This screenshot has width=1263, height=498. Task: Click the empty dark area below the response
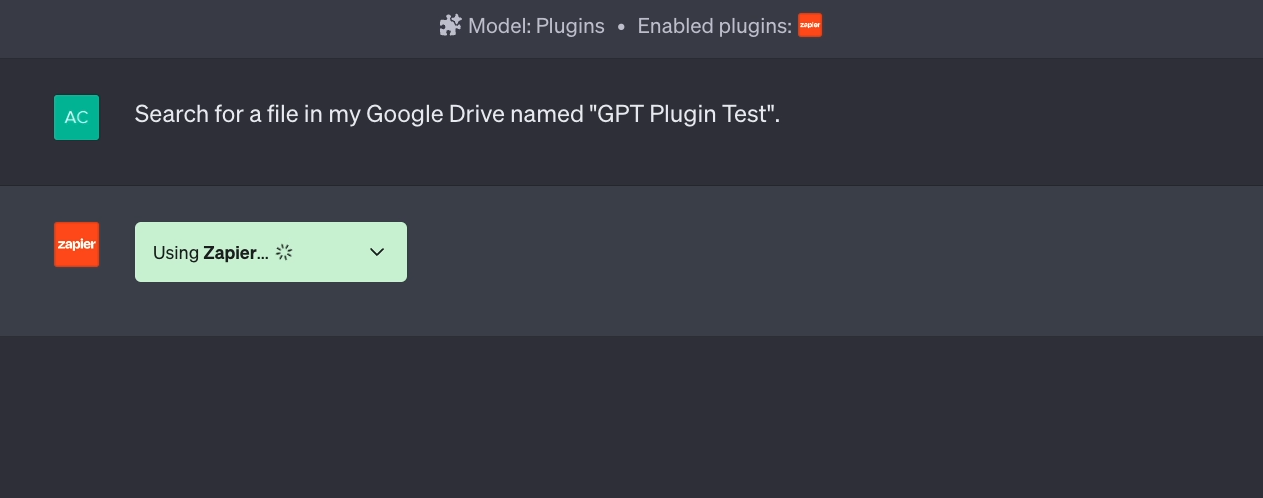click(631, 417)
